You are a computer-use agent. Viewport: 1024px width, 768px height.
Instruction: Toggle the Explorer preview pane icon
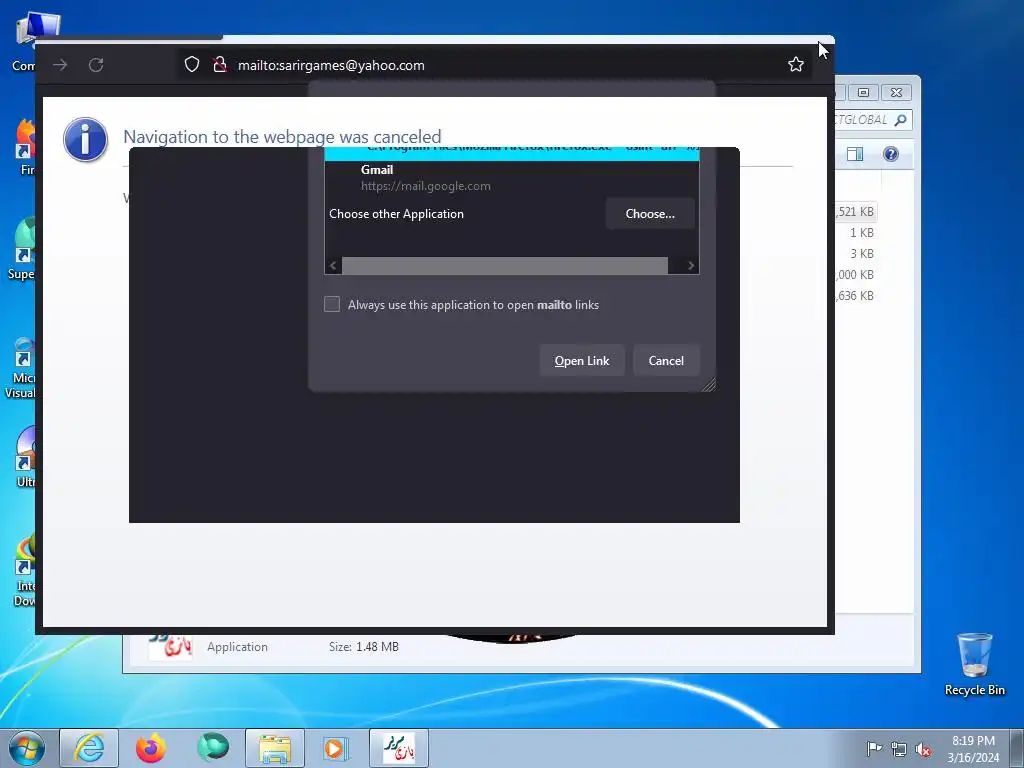pos(855,154)
